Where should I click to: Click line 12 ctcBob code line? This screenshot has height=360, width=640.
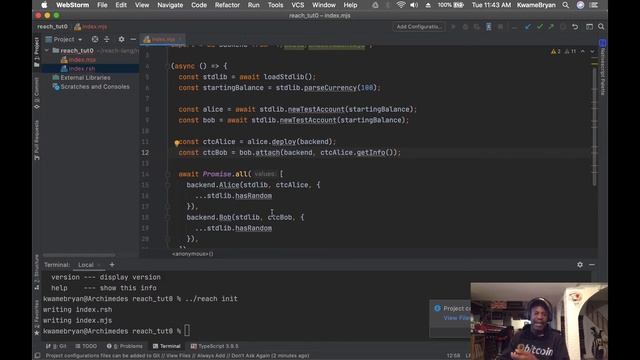tap(289, 153)
